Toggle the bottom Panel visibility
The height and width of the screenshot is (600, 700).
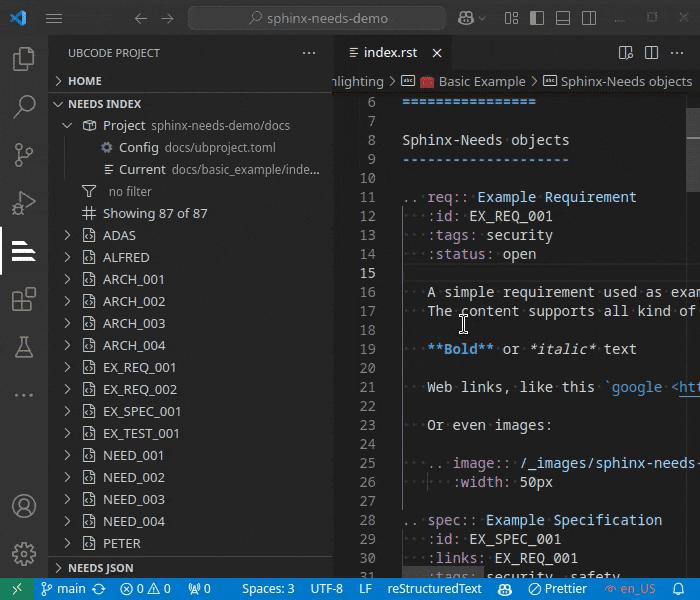(562, 18)
